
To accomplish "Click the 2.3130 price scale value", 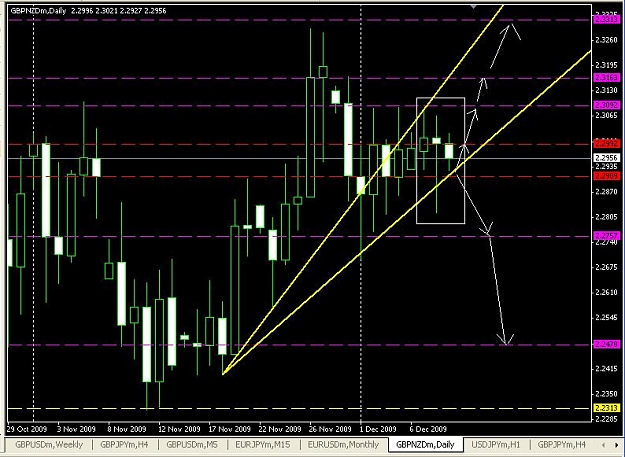I will (x=606, y=90).
